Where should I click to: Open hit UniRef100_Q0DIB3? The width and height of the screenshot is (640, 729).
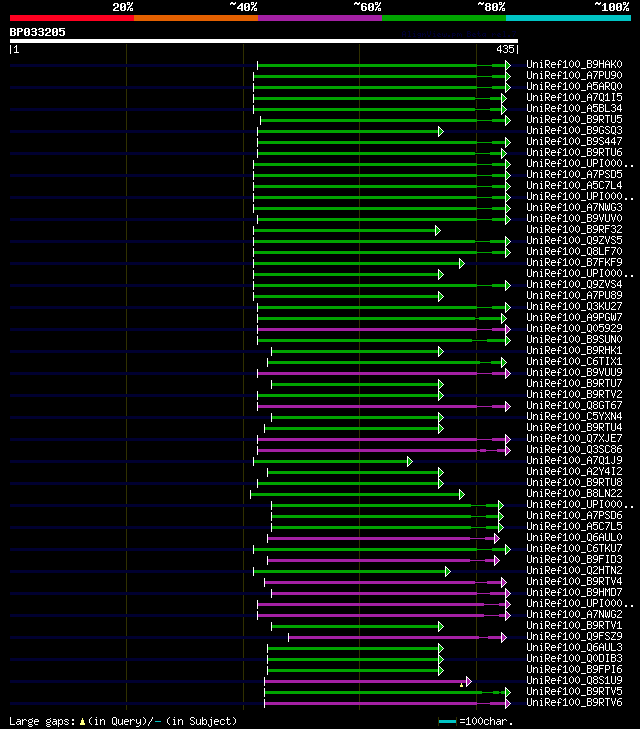pos(574,658)
